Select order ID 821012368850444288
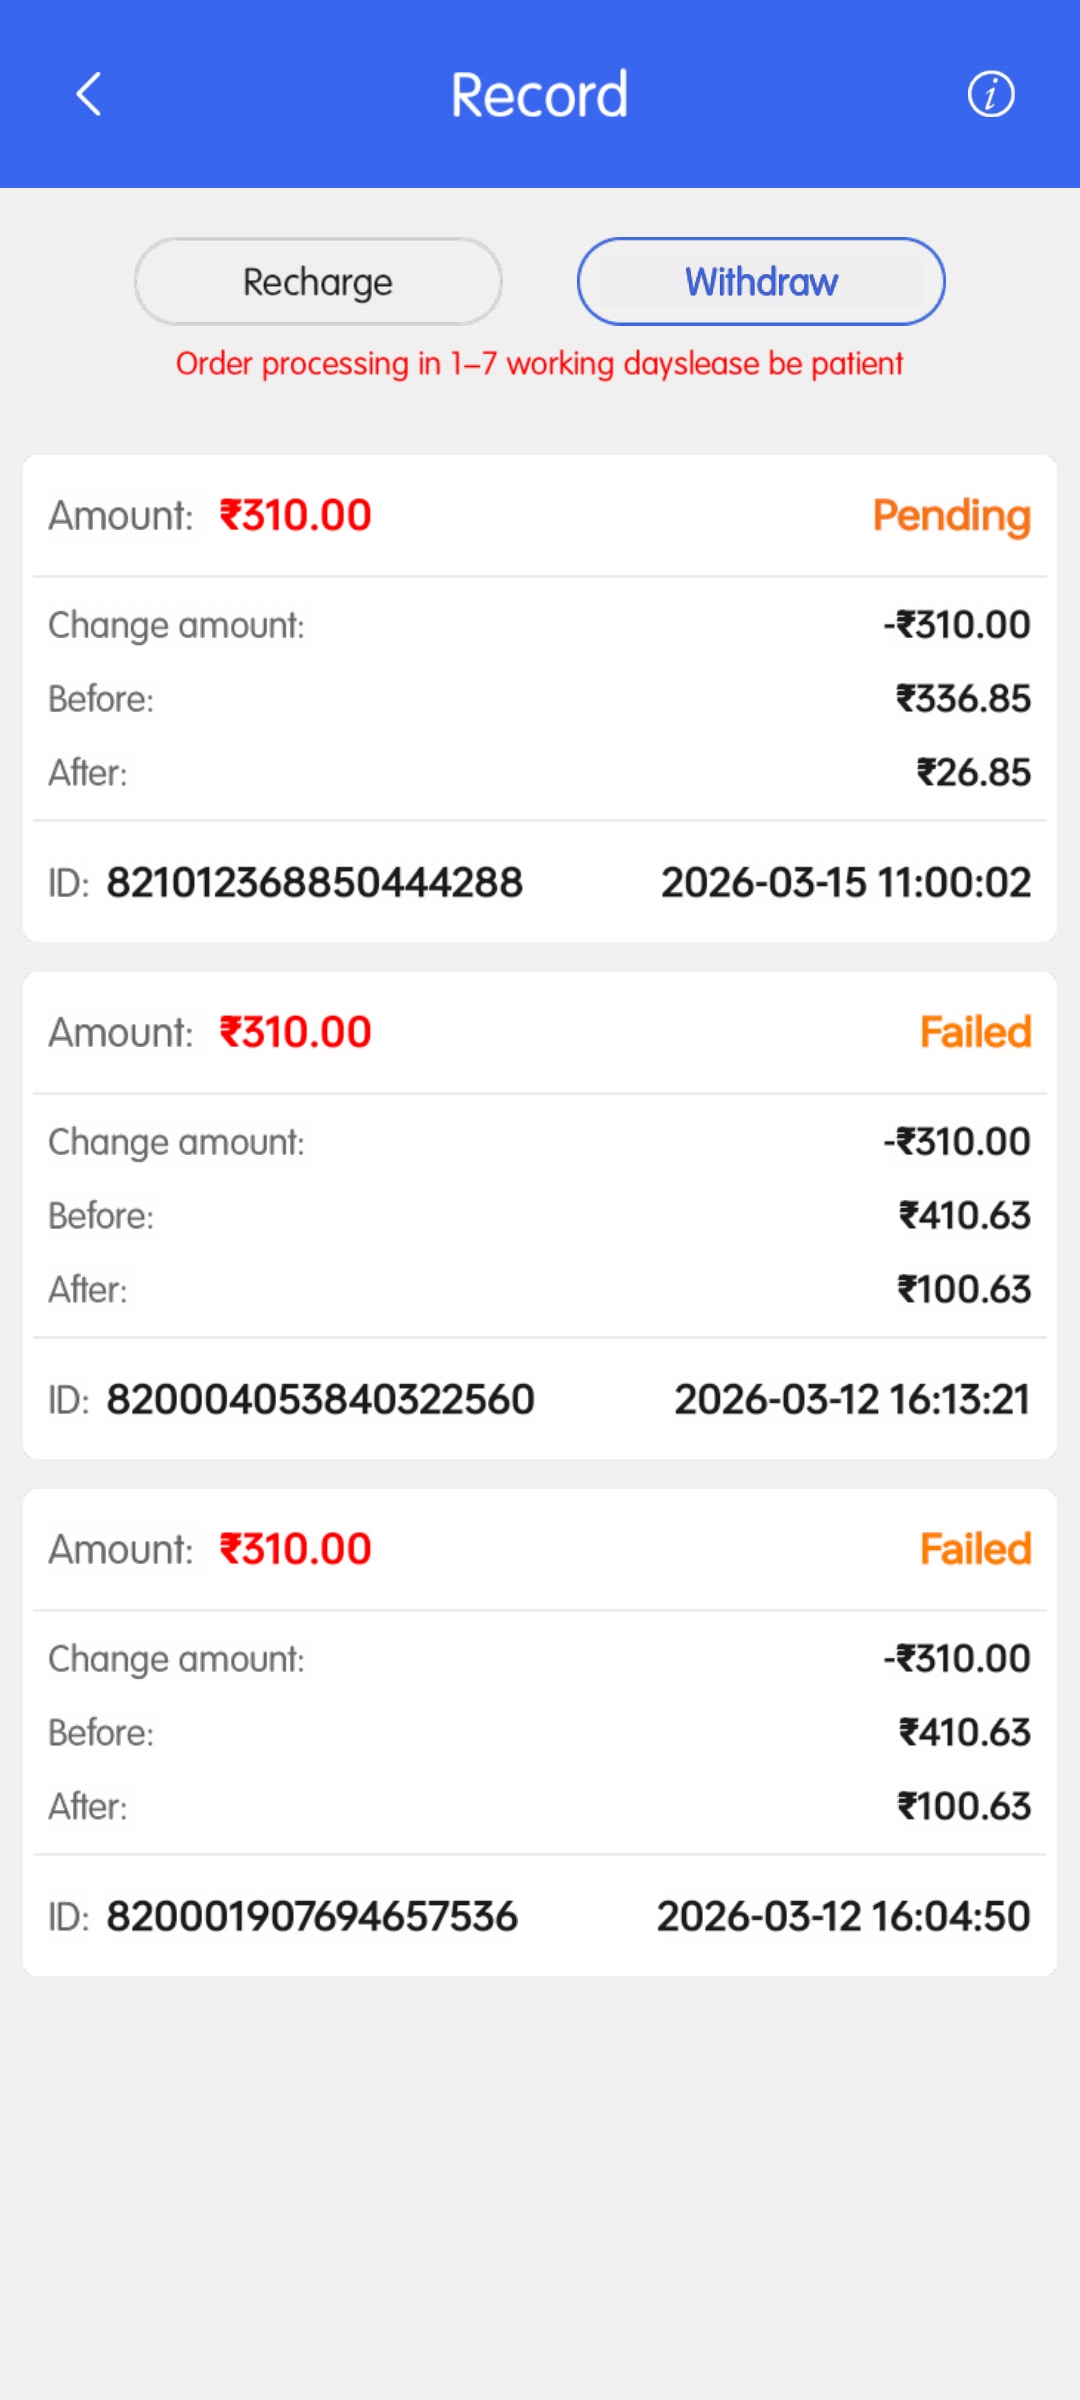Screen dimensions: 1080x2400 tap(314, 883)
